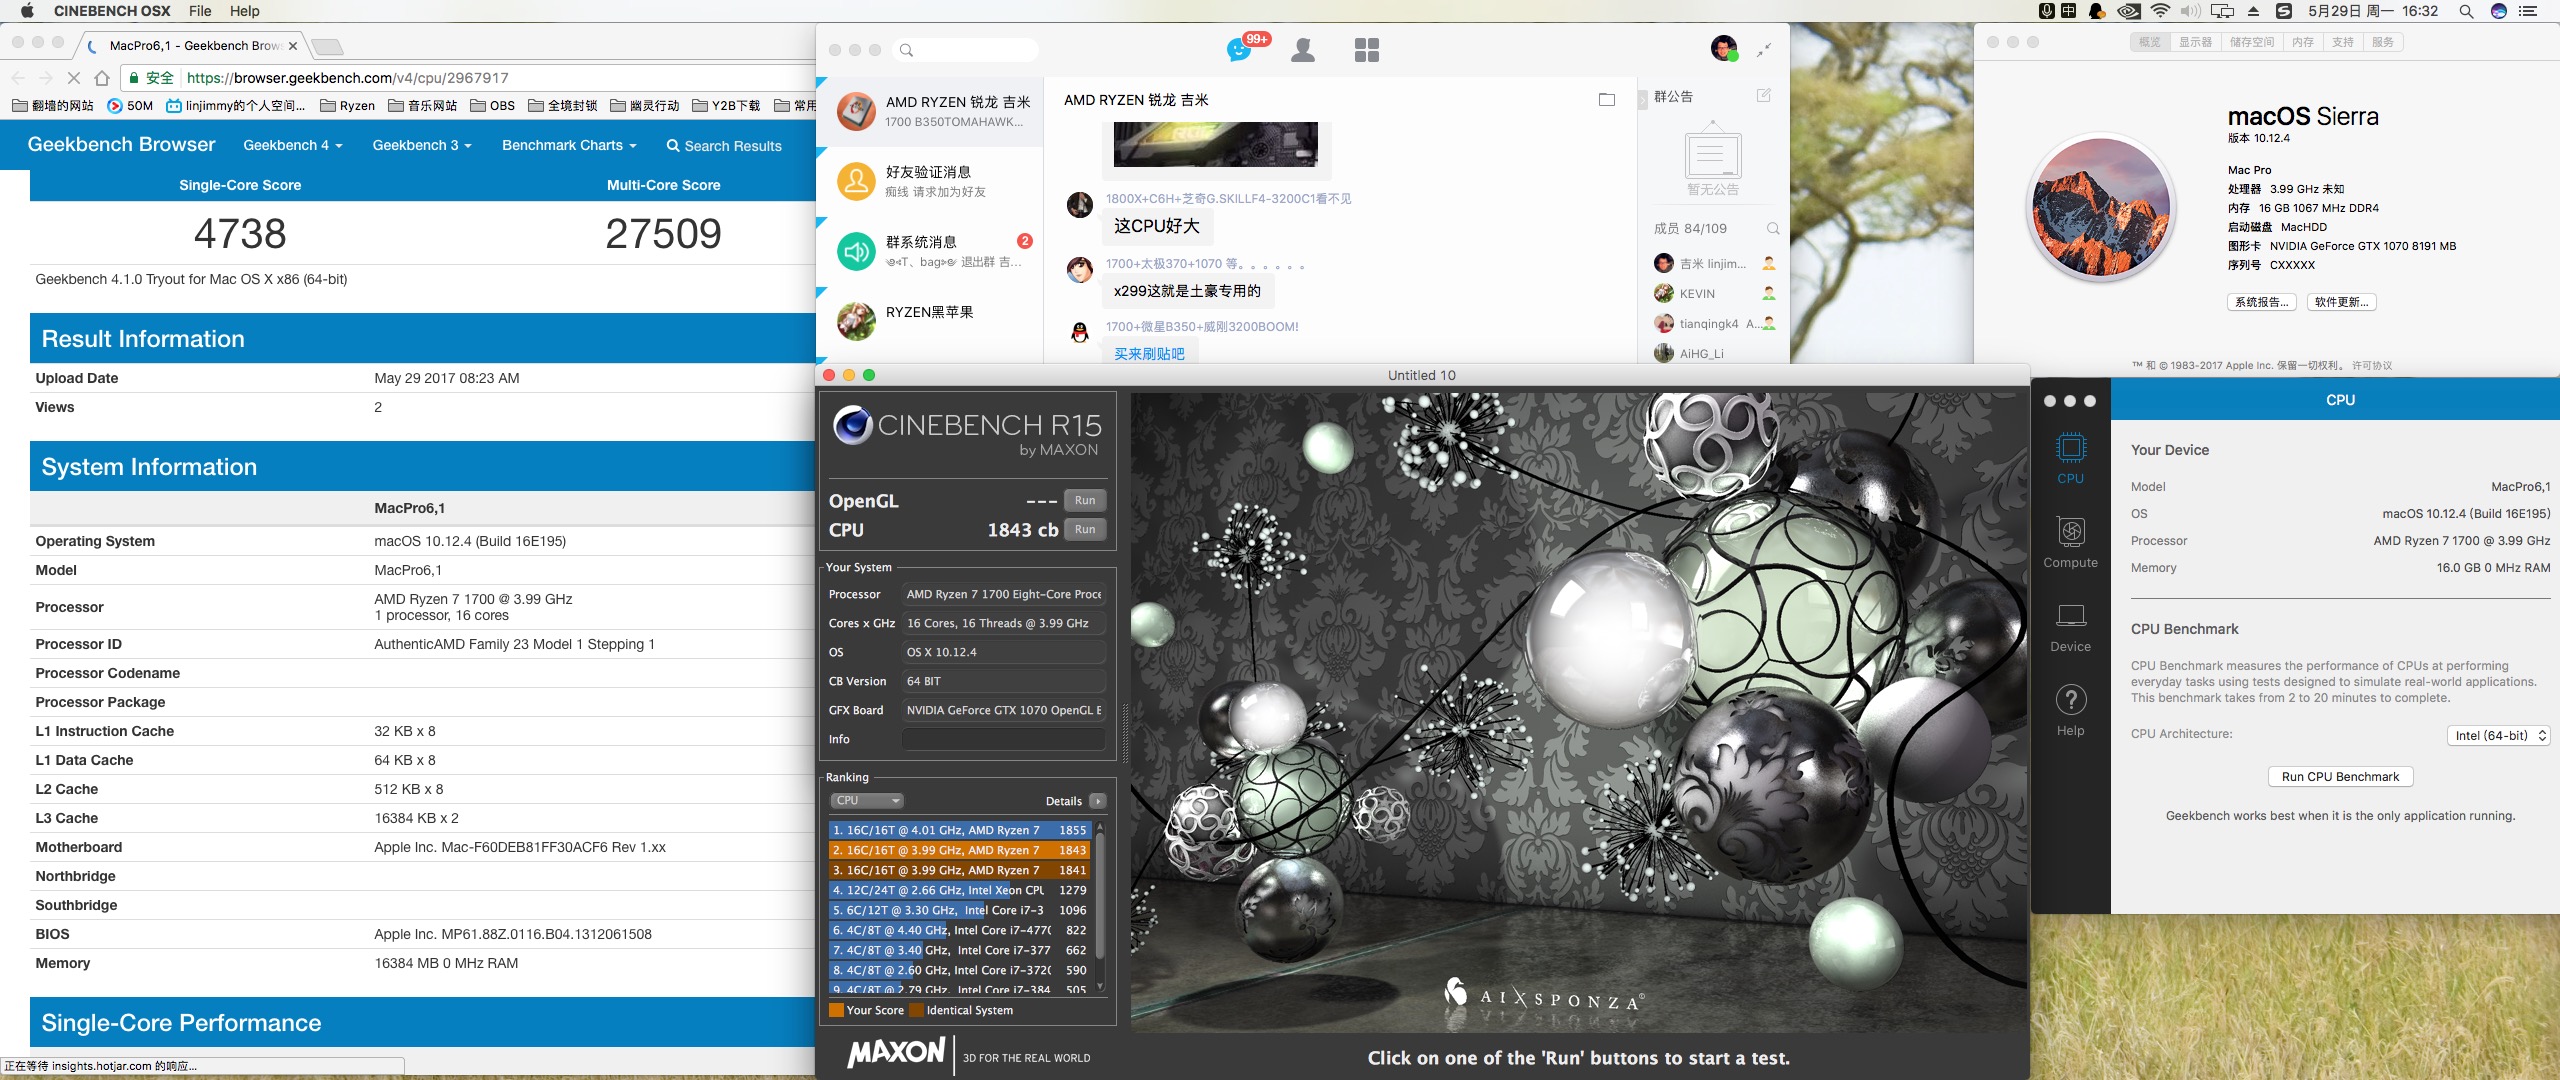Open the Help icon in Geekbench sidebar
Image resolution: width=2560 pixels, height=1080 pixels.
click(2071, 711)
